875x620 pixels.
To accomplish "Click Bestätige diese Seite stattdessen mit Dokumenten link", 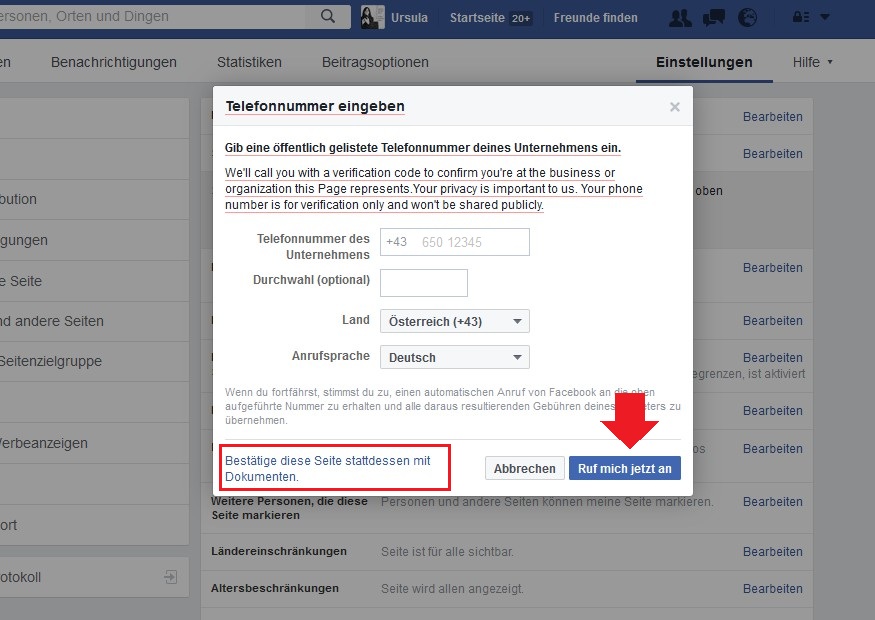I will [x=328, y=468].
